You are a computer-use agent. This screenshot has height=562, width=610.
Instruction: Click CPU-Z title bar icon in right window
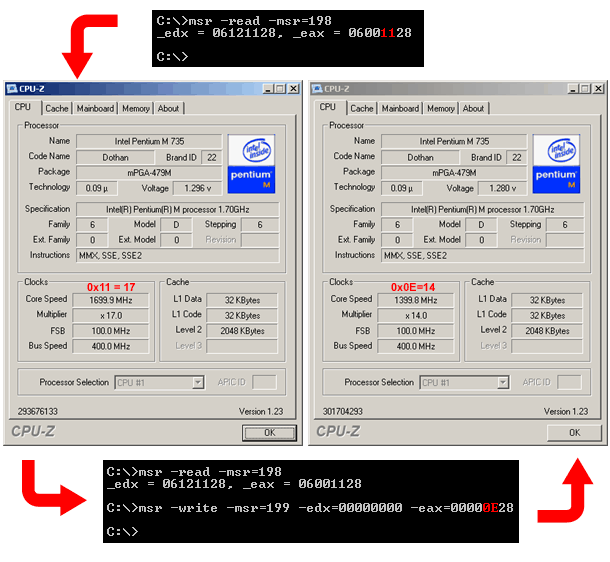point(317,89)
